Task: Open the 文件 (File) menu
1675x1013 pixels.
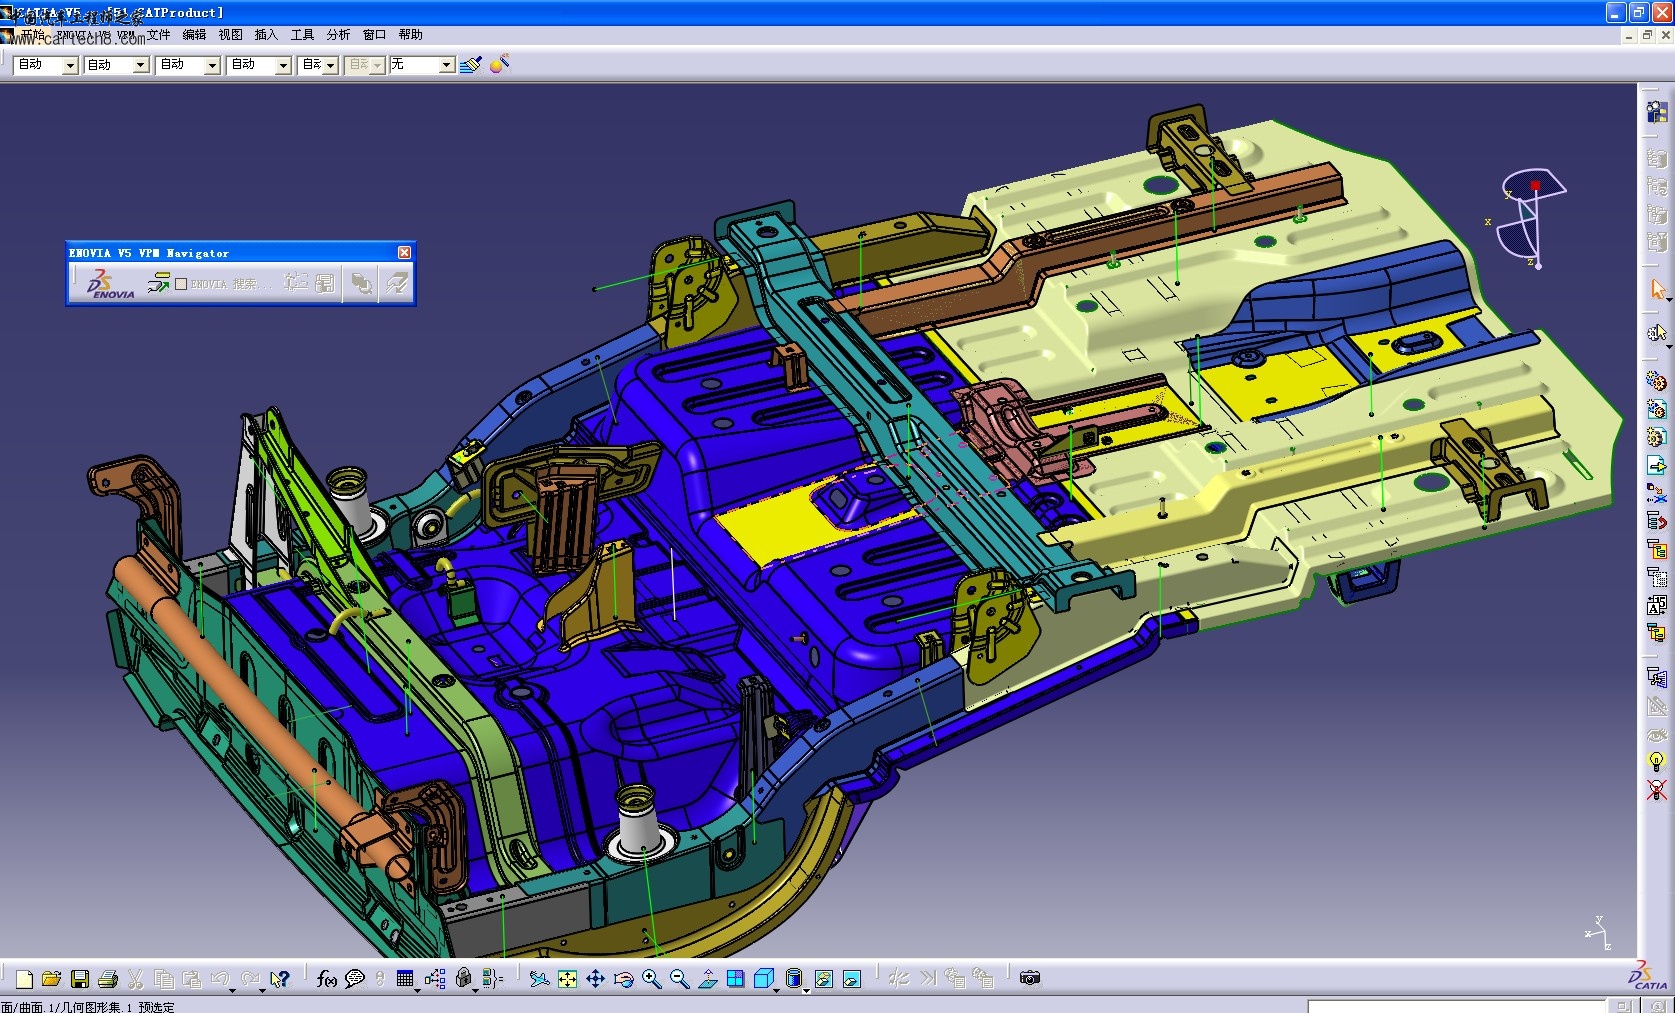Action: click(x=159, y=35)
